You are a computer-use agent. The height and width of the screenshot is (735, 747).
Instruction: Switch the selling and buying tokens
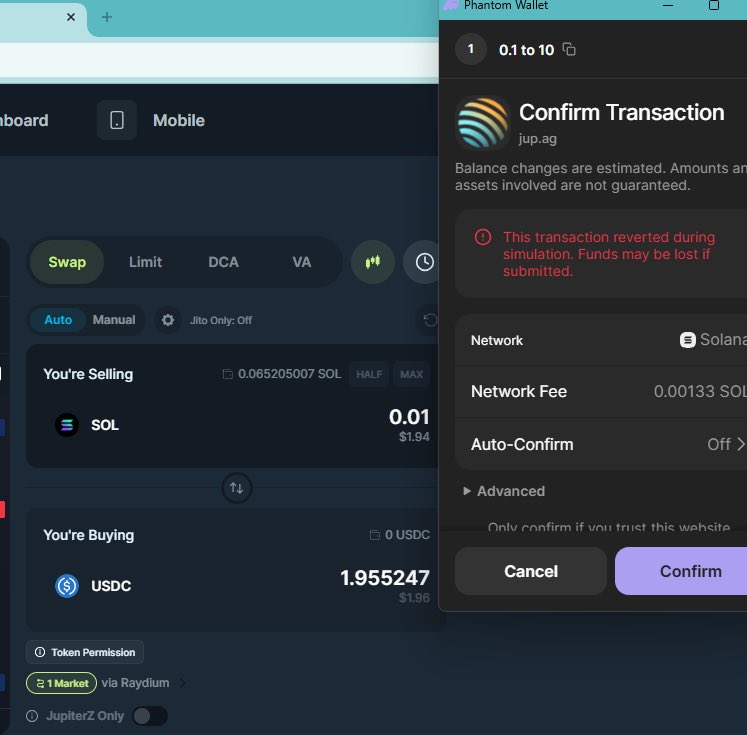[x=237, y=488]
